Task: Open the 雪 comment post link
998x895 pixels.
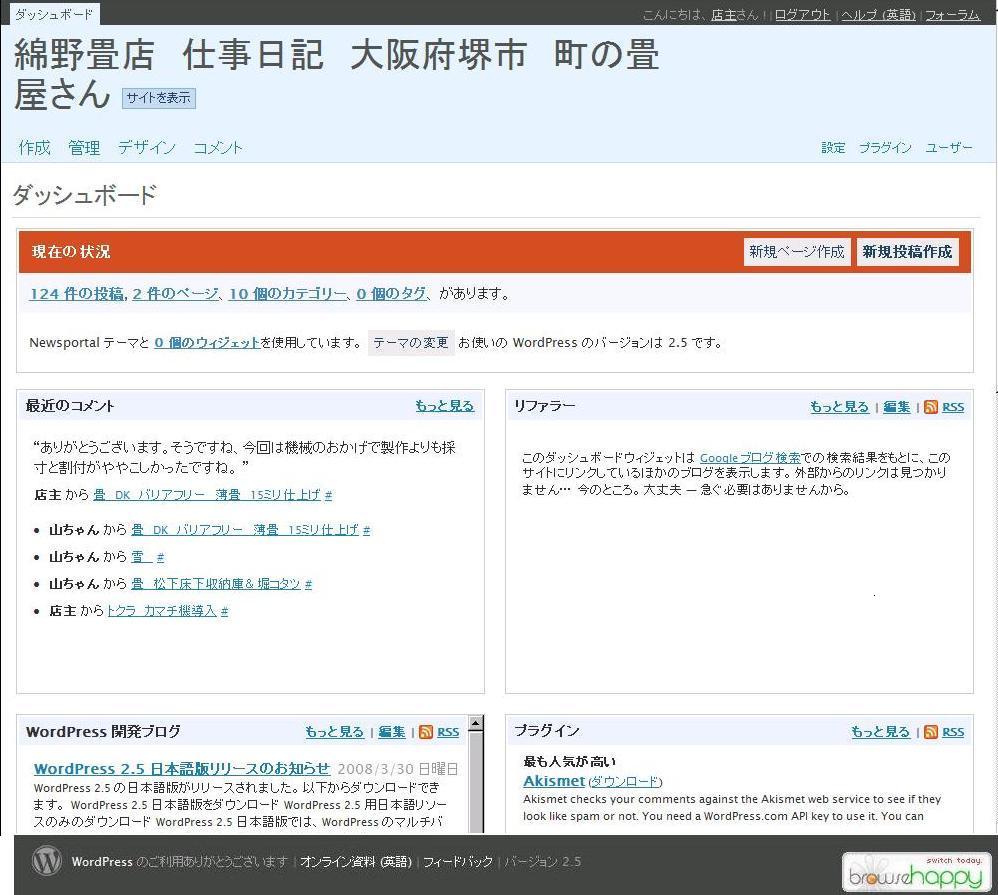Action: click(x=141, y=557)
